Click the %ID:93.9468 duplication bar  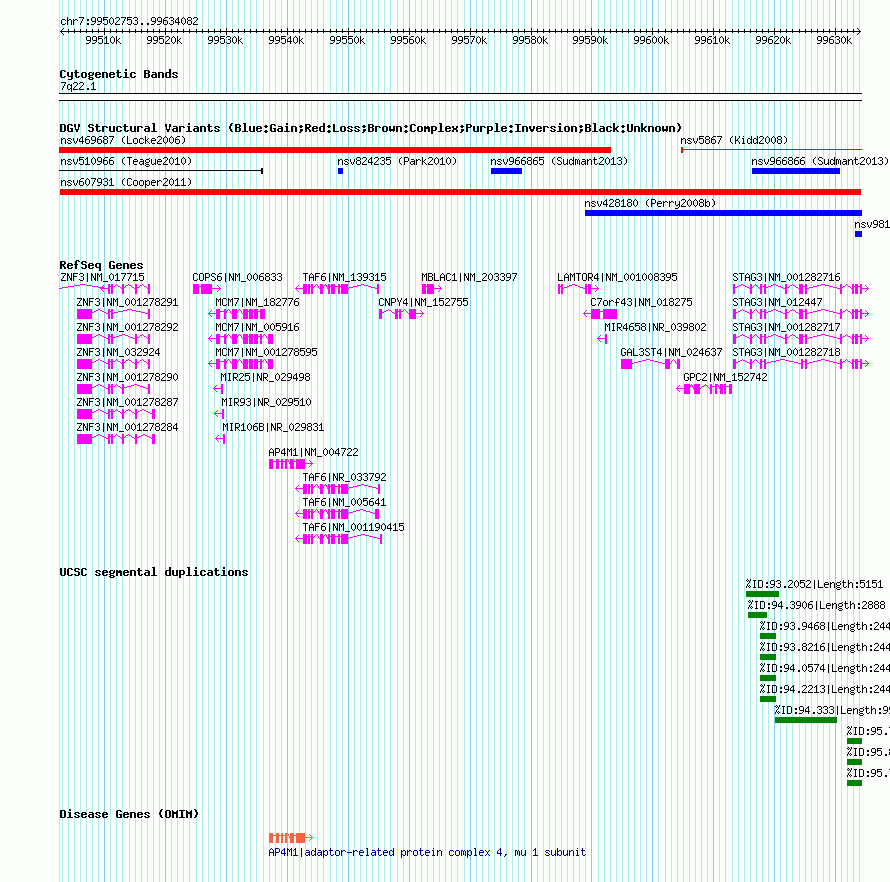768,636
